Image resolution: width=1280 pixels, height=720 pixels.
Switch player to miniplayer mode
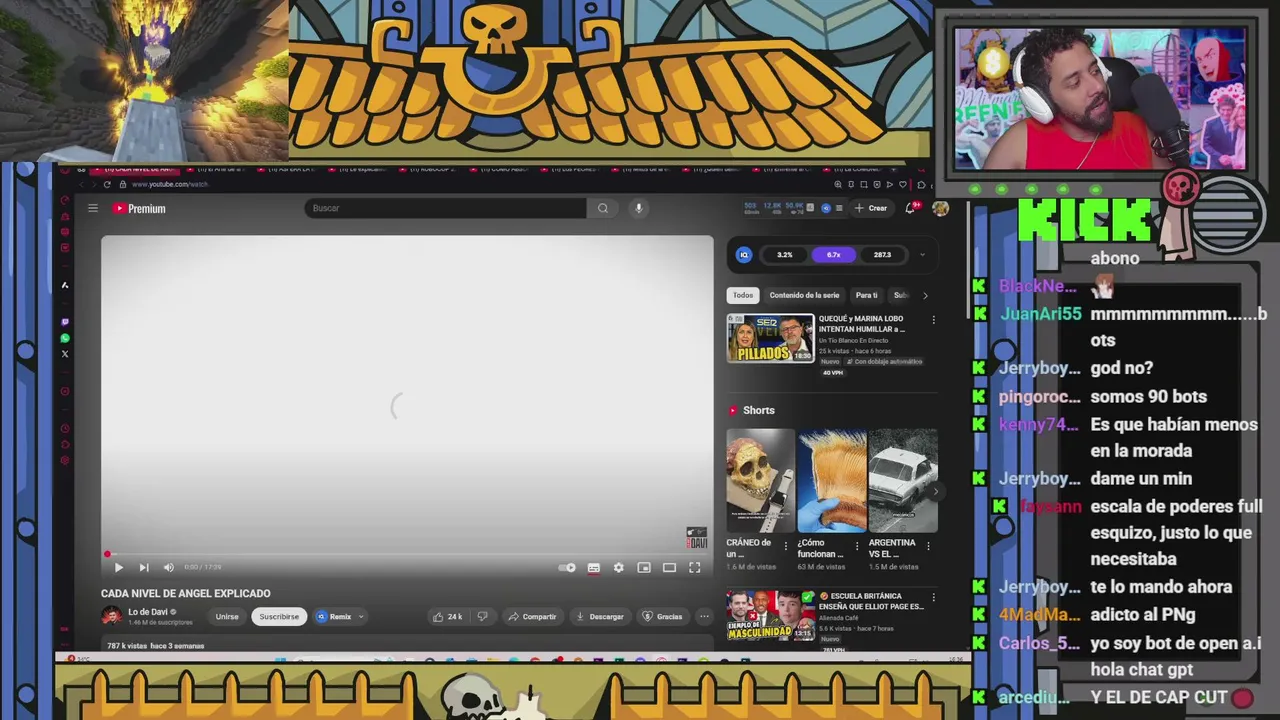pos(644,567)
